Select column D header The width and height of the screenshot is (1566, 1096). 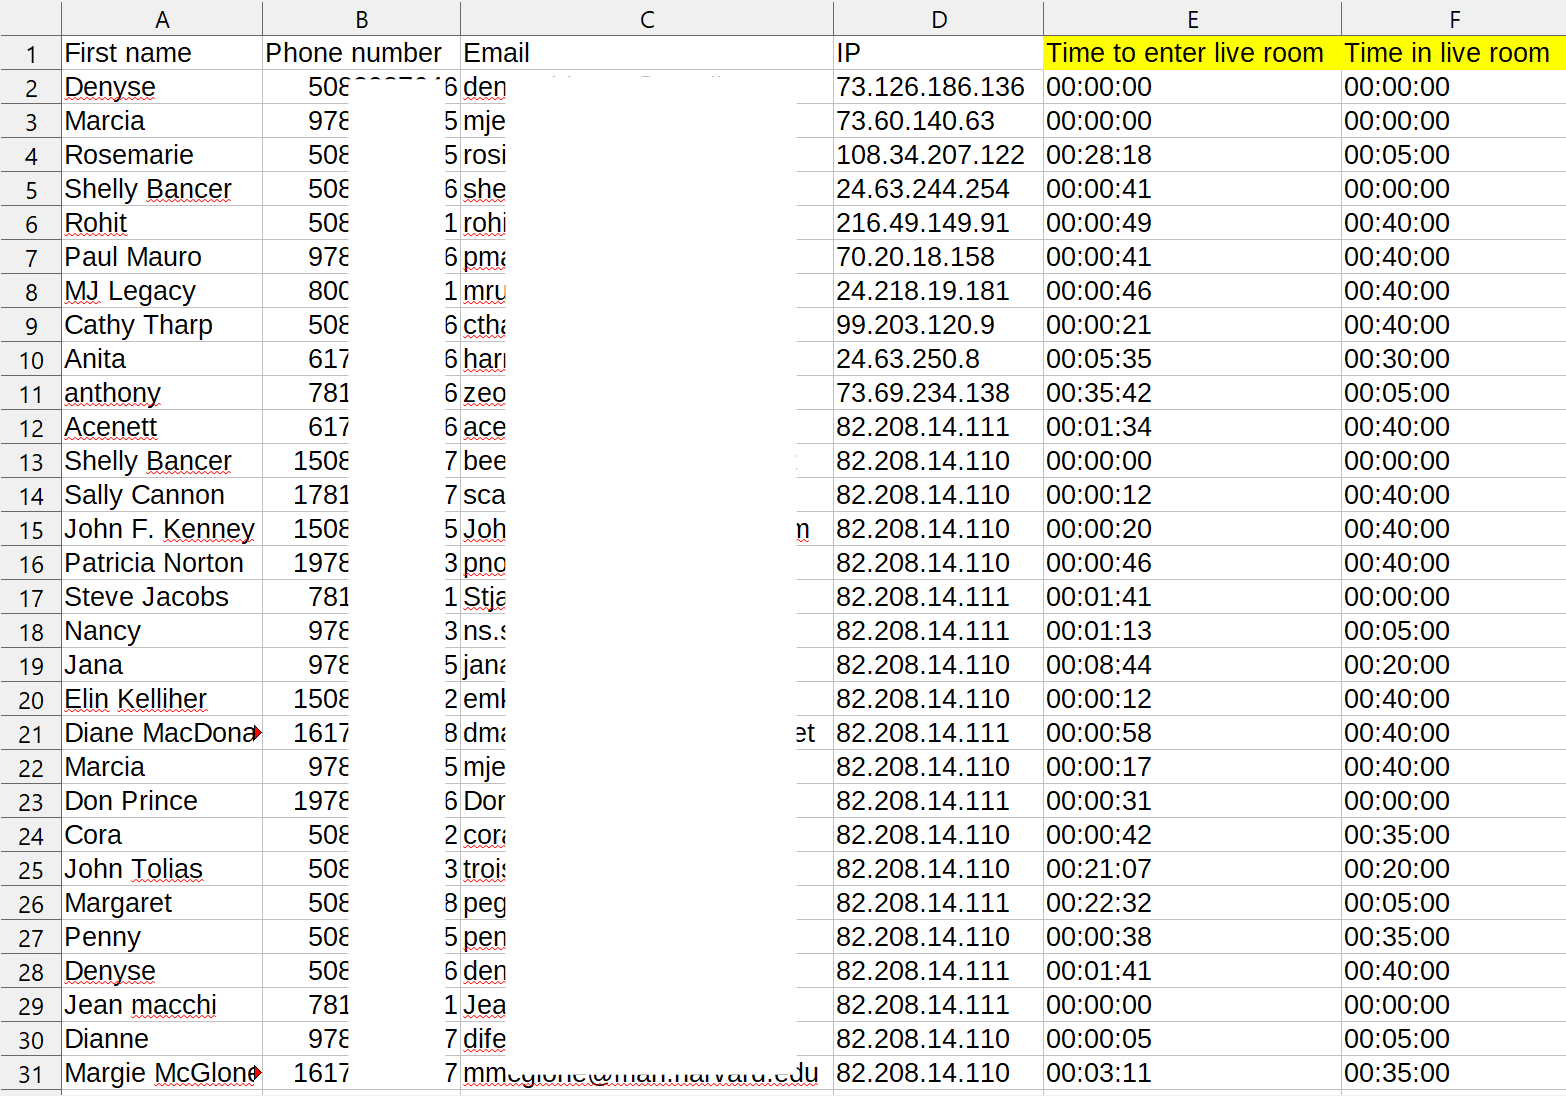click(938, 19)
